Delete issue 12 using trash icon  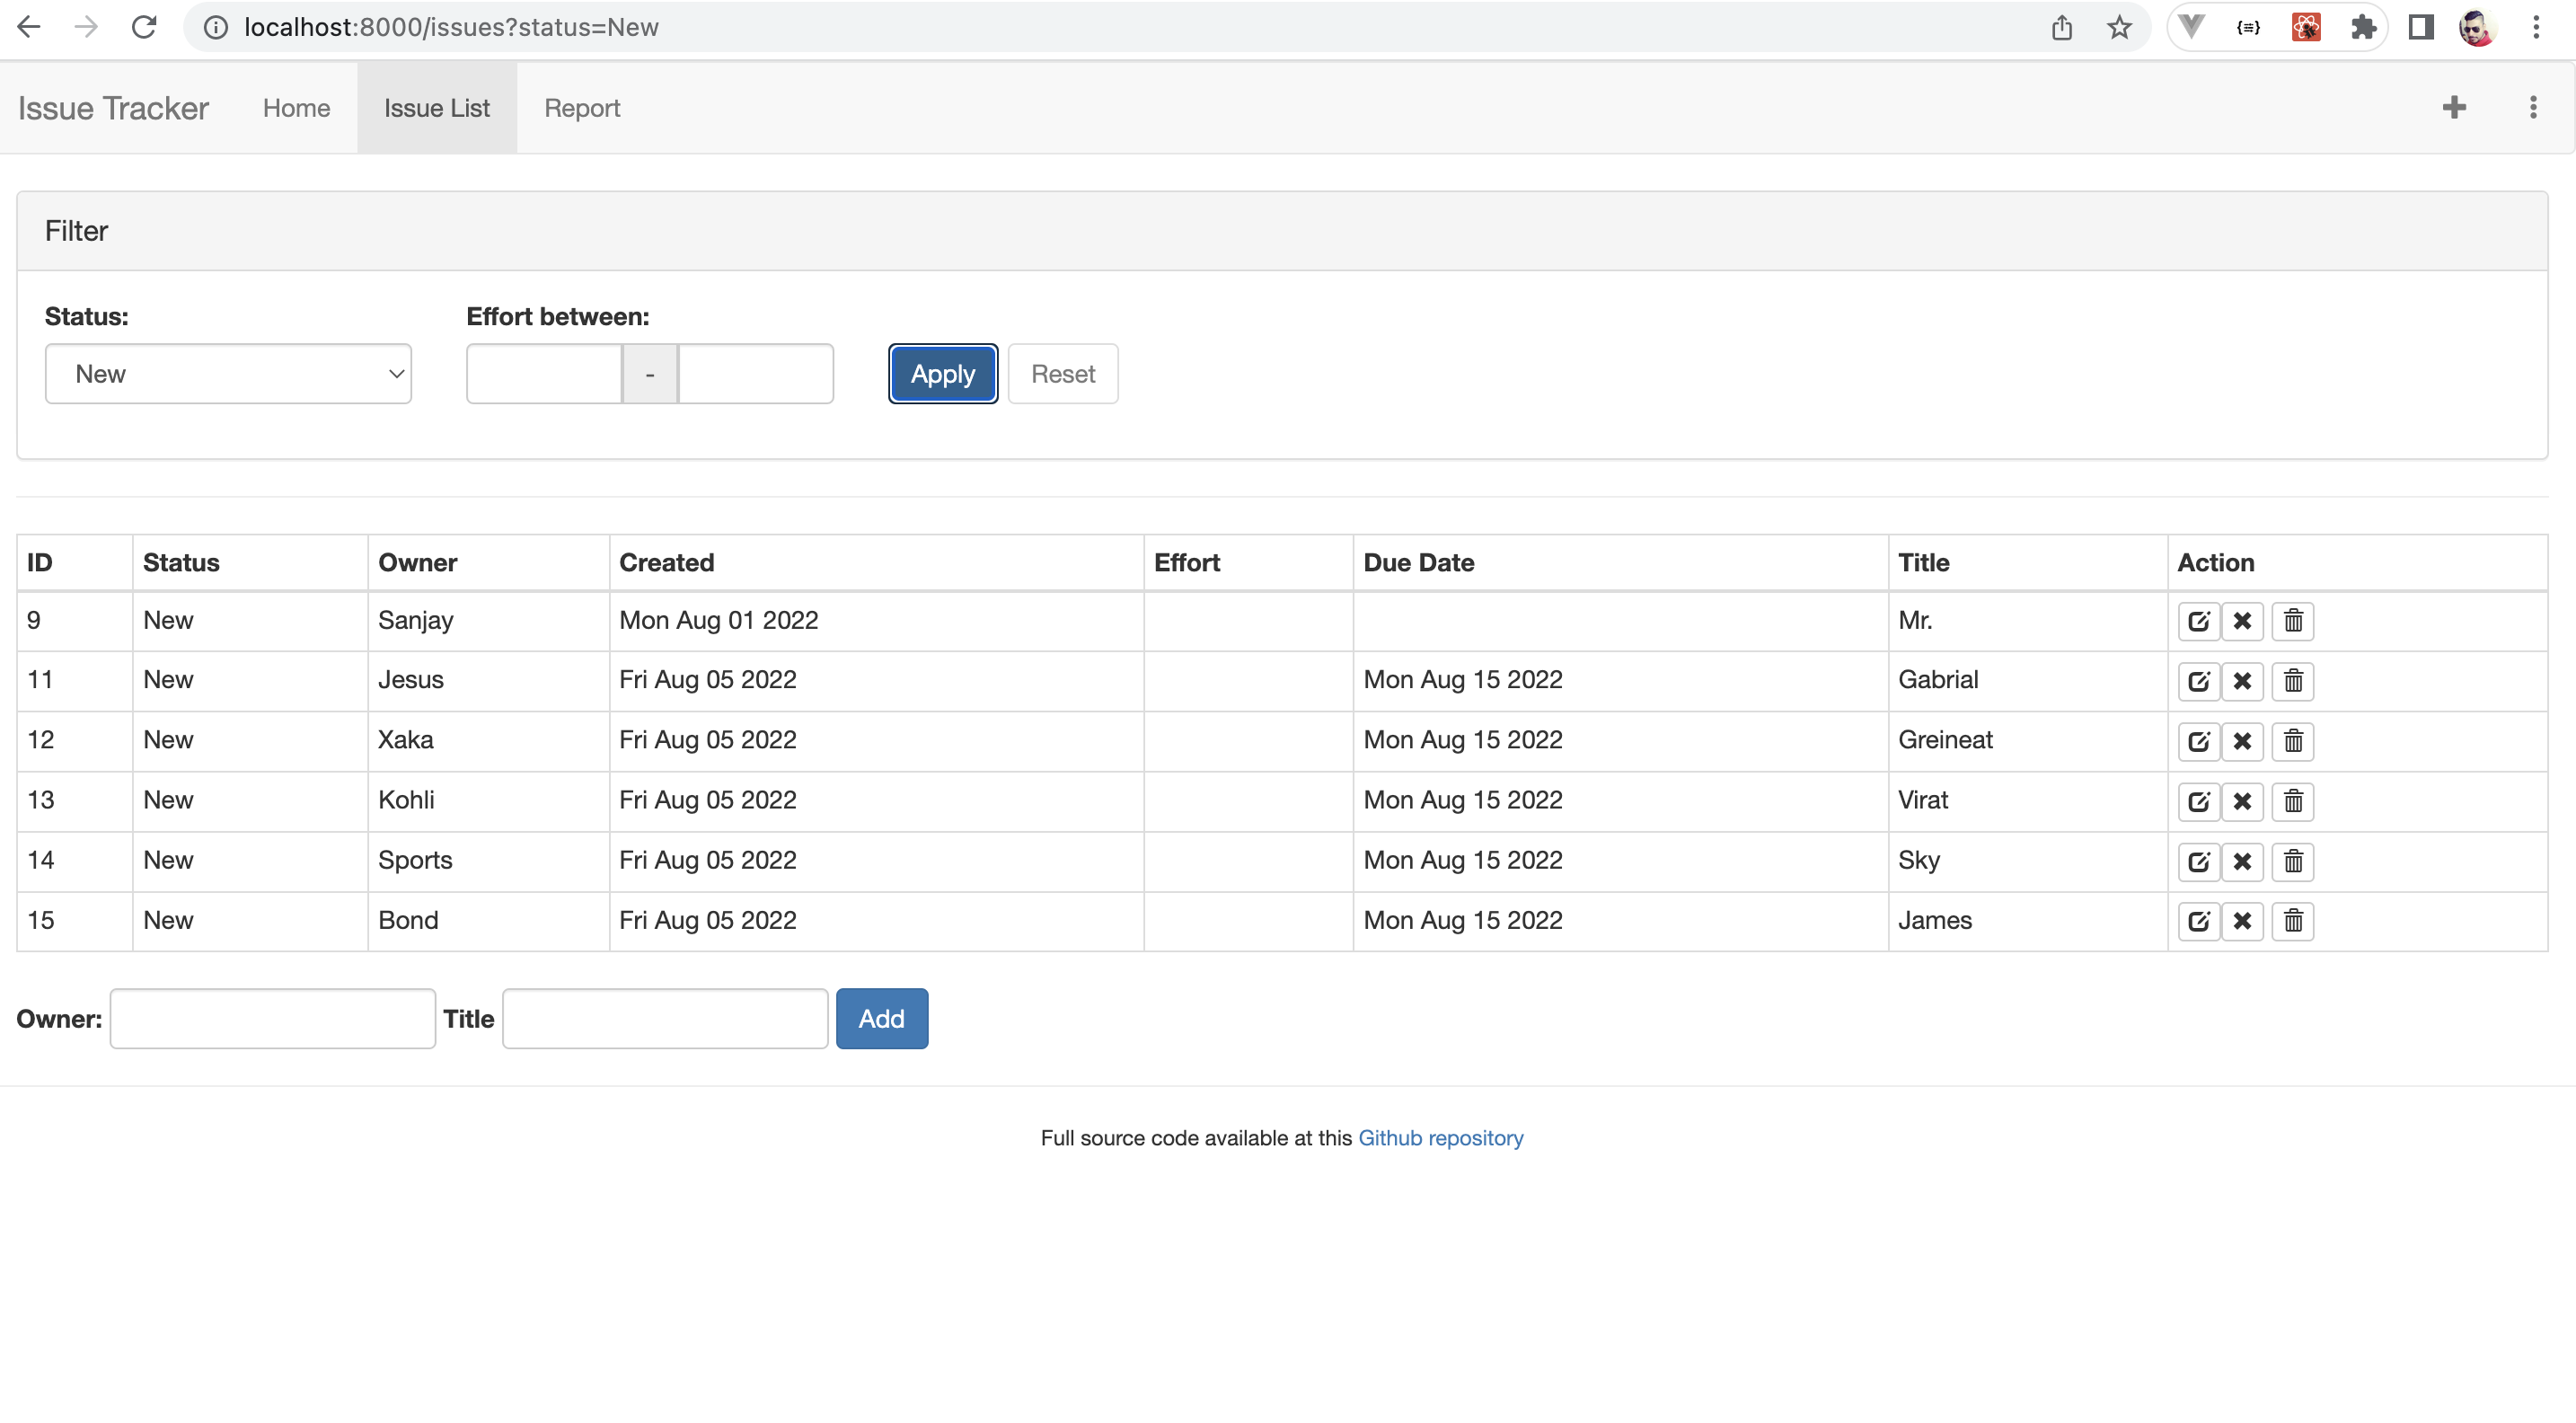tap(2293, 741)
